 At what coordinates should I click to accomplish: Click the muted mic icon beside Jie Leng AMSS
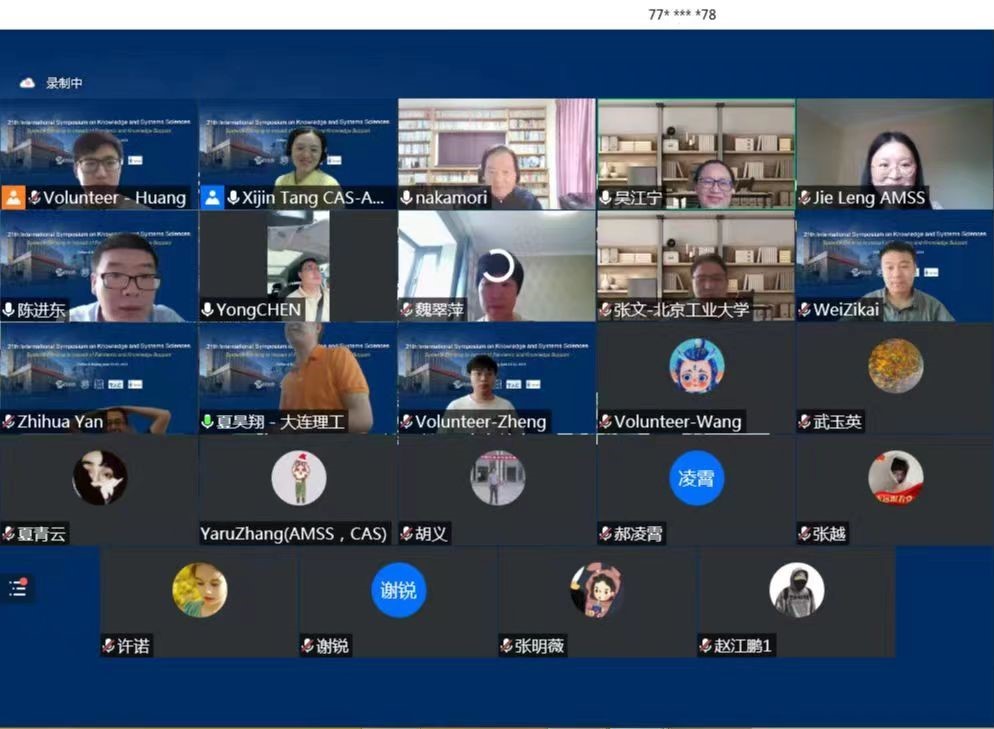[805, 198]
